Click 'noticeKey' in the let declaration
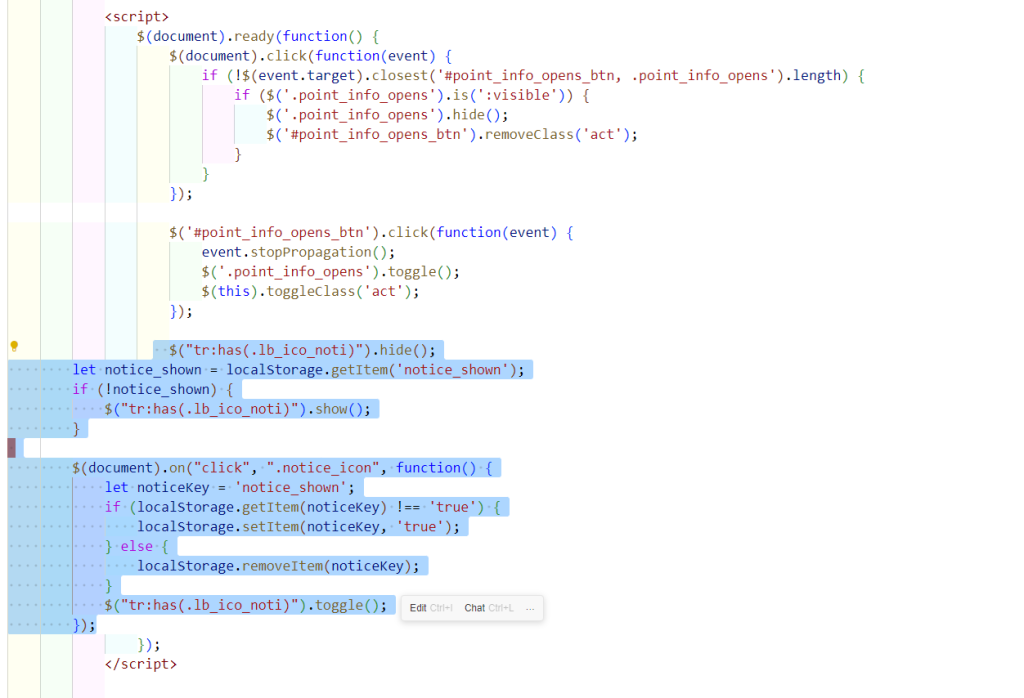This screenshot has width=1024, height=698. click(173, 488)
